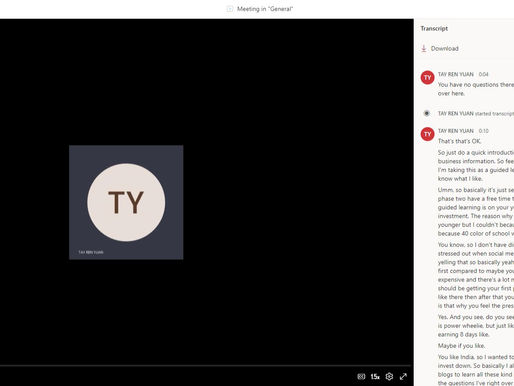The height and width of the screenshot is (386, 514).
Task: Click TY avatar beside 0:04 entry
Action: pos(427,78)
